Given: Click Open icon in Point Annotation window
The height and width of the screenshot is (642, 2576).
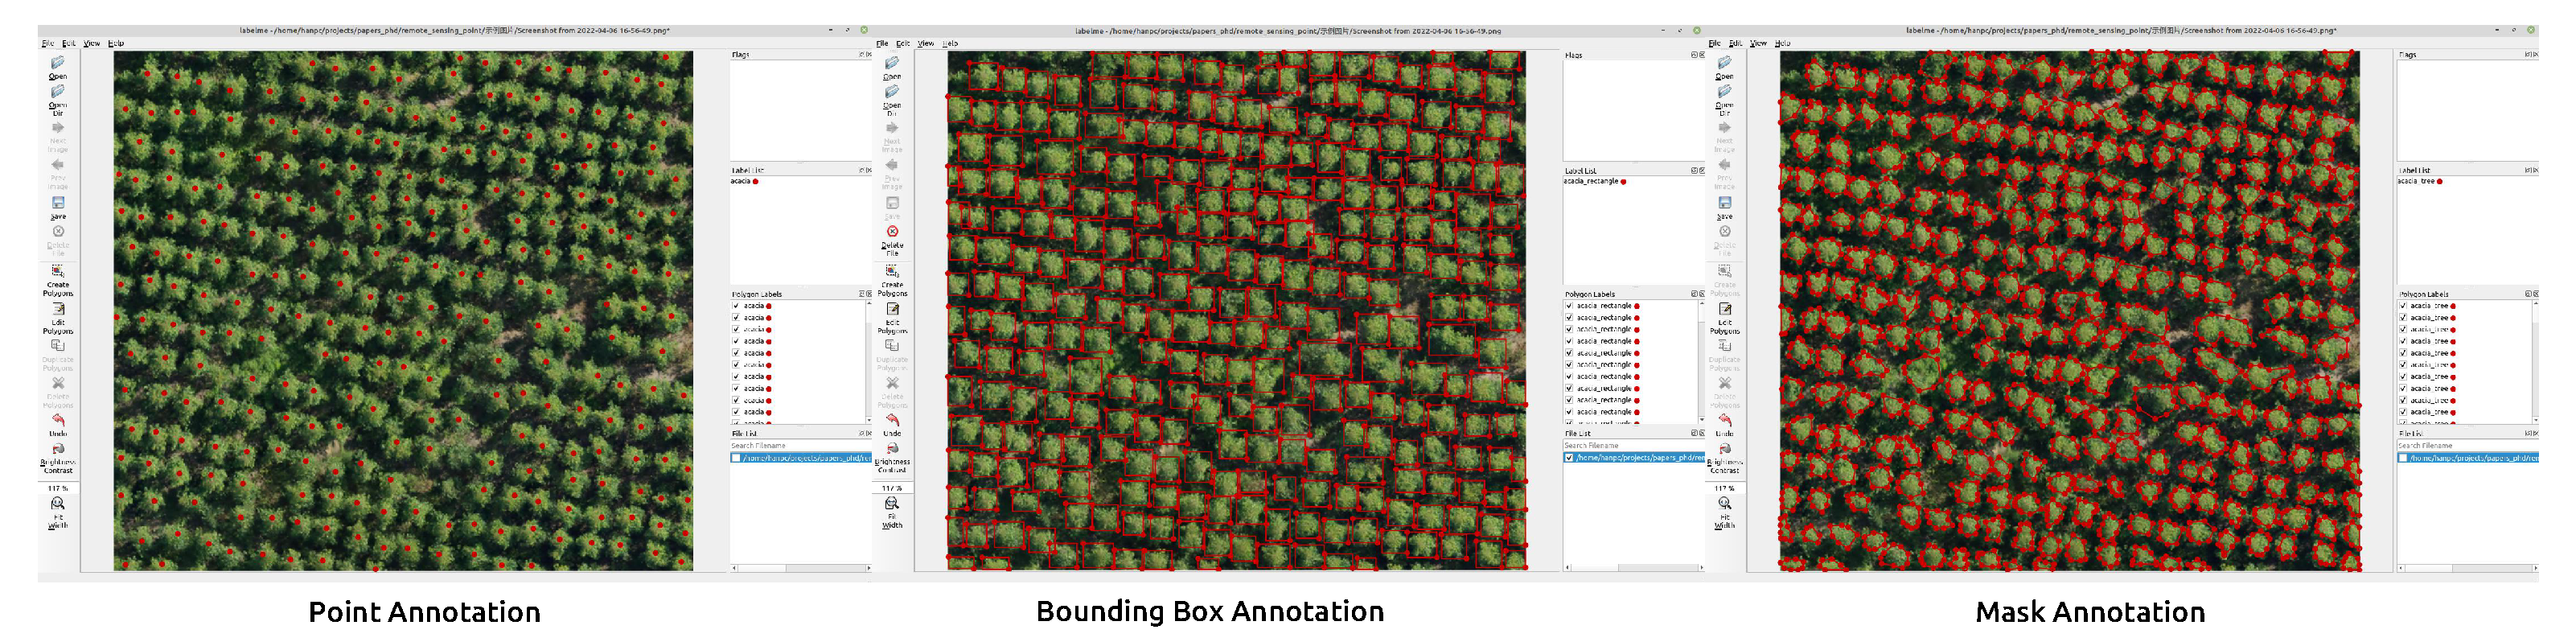Looking at the screenshot, I should pos(58,63).
